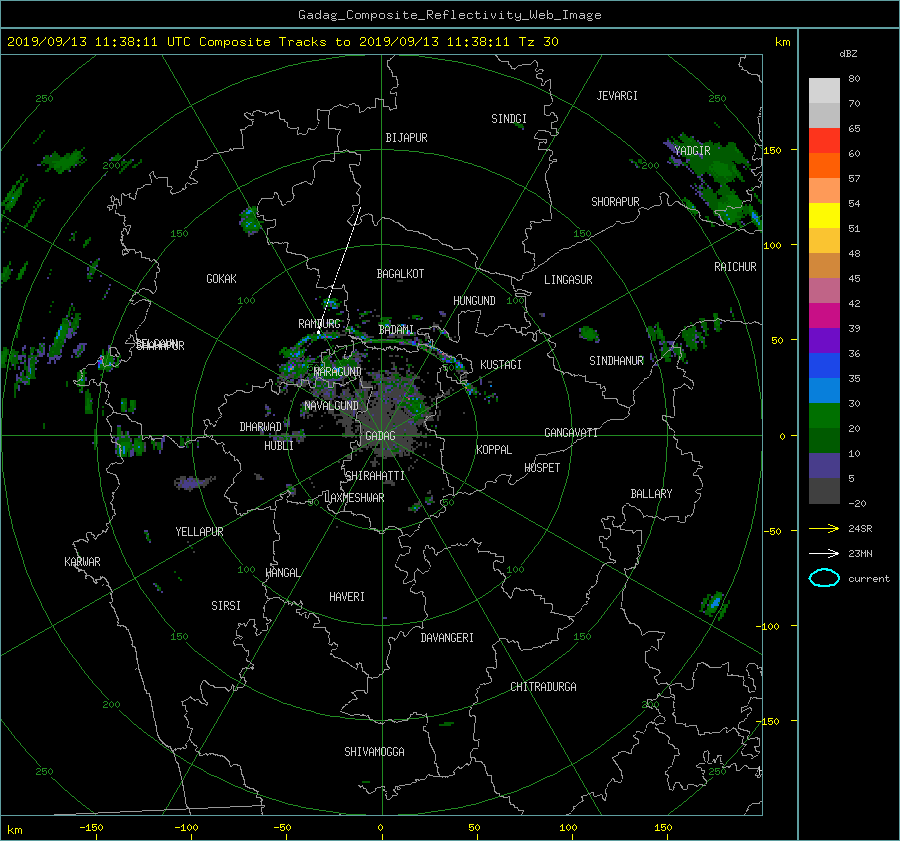Image resolution: width=900 pixels, height=841 pixels.
Task: Select the red 65 dBZ color swatch
Action: tap(824, 140)
